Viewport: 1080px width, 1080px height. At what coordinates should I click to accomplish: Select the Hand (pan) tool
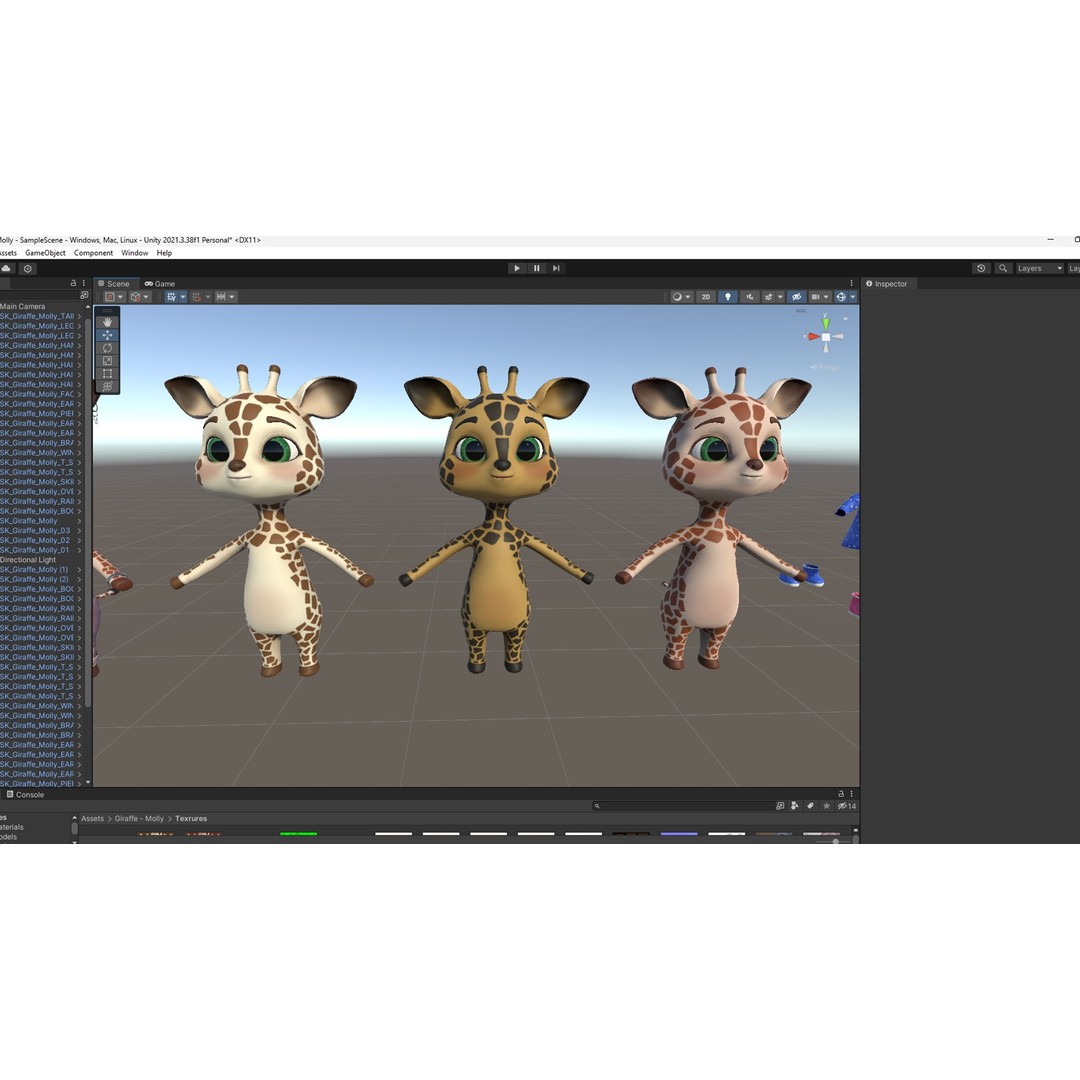106,322
